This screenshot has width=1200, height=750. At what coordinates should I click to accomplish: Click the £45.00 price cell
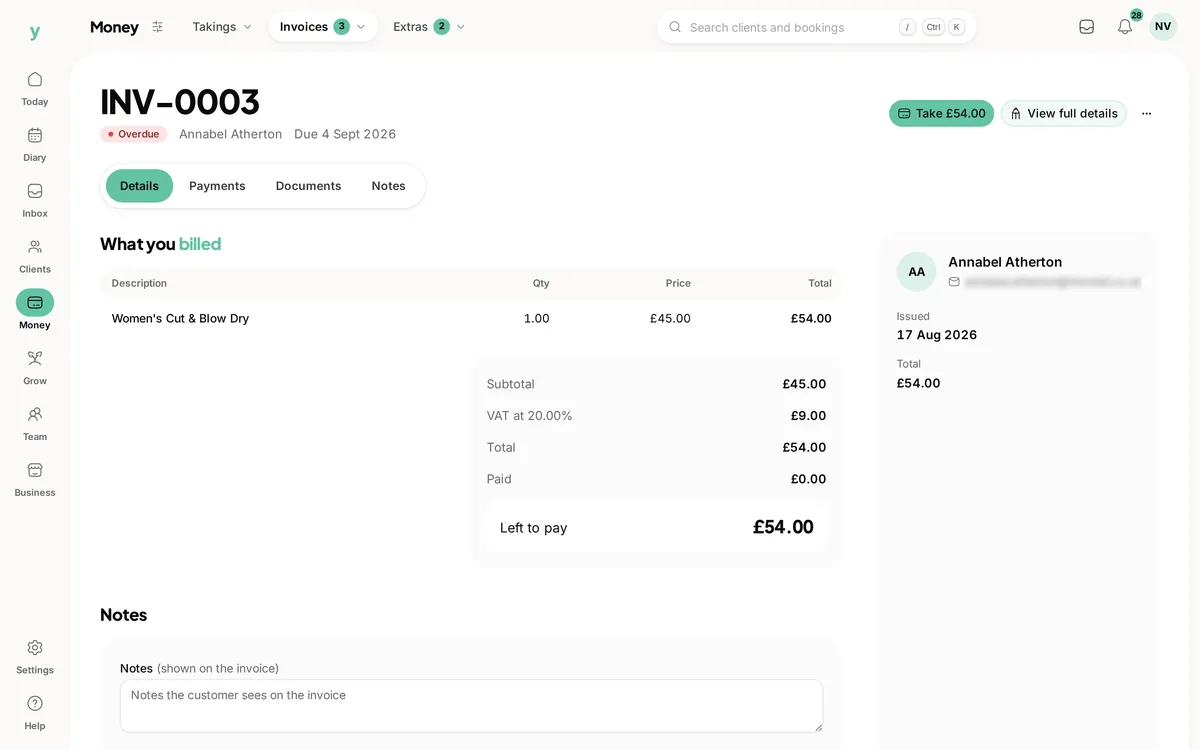(x=670, y=318)
